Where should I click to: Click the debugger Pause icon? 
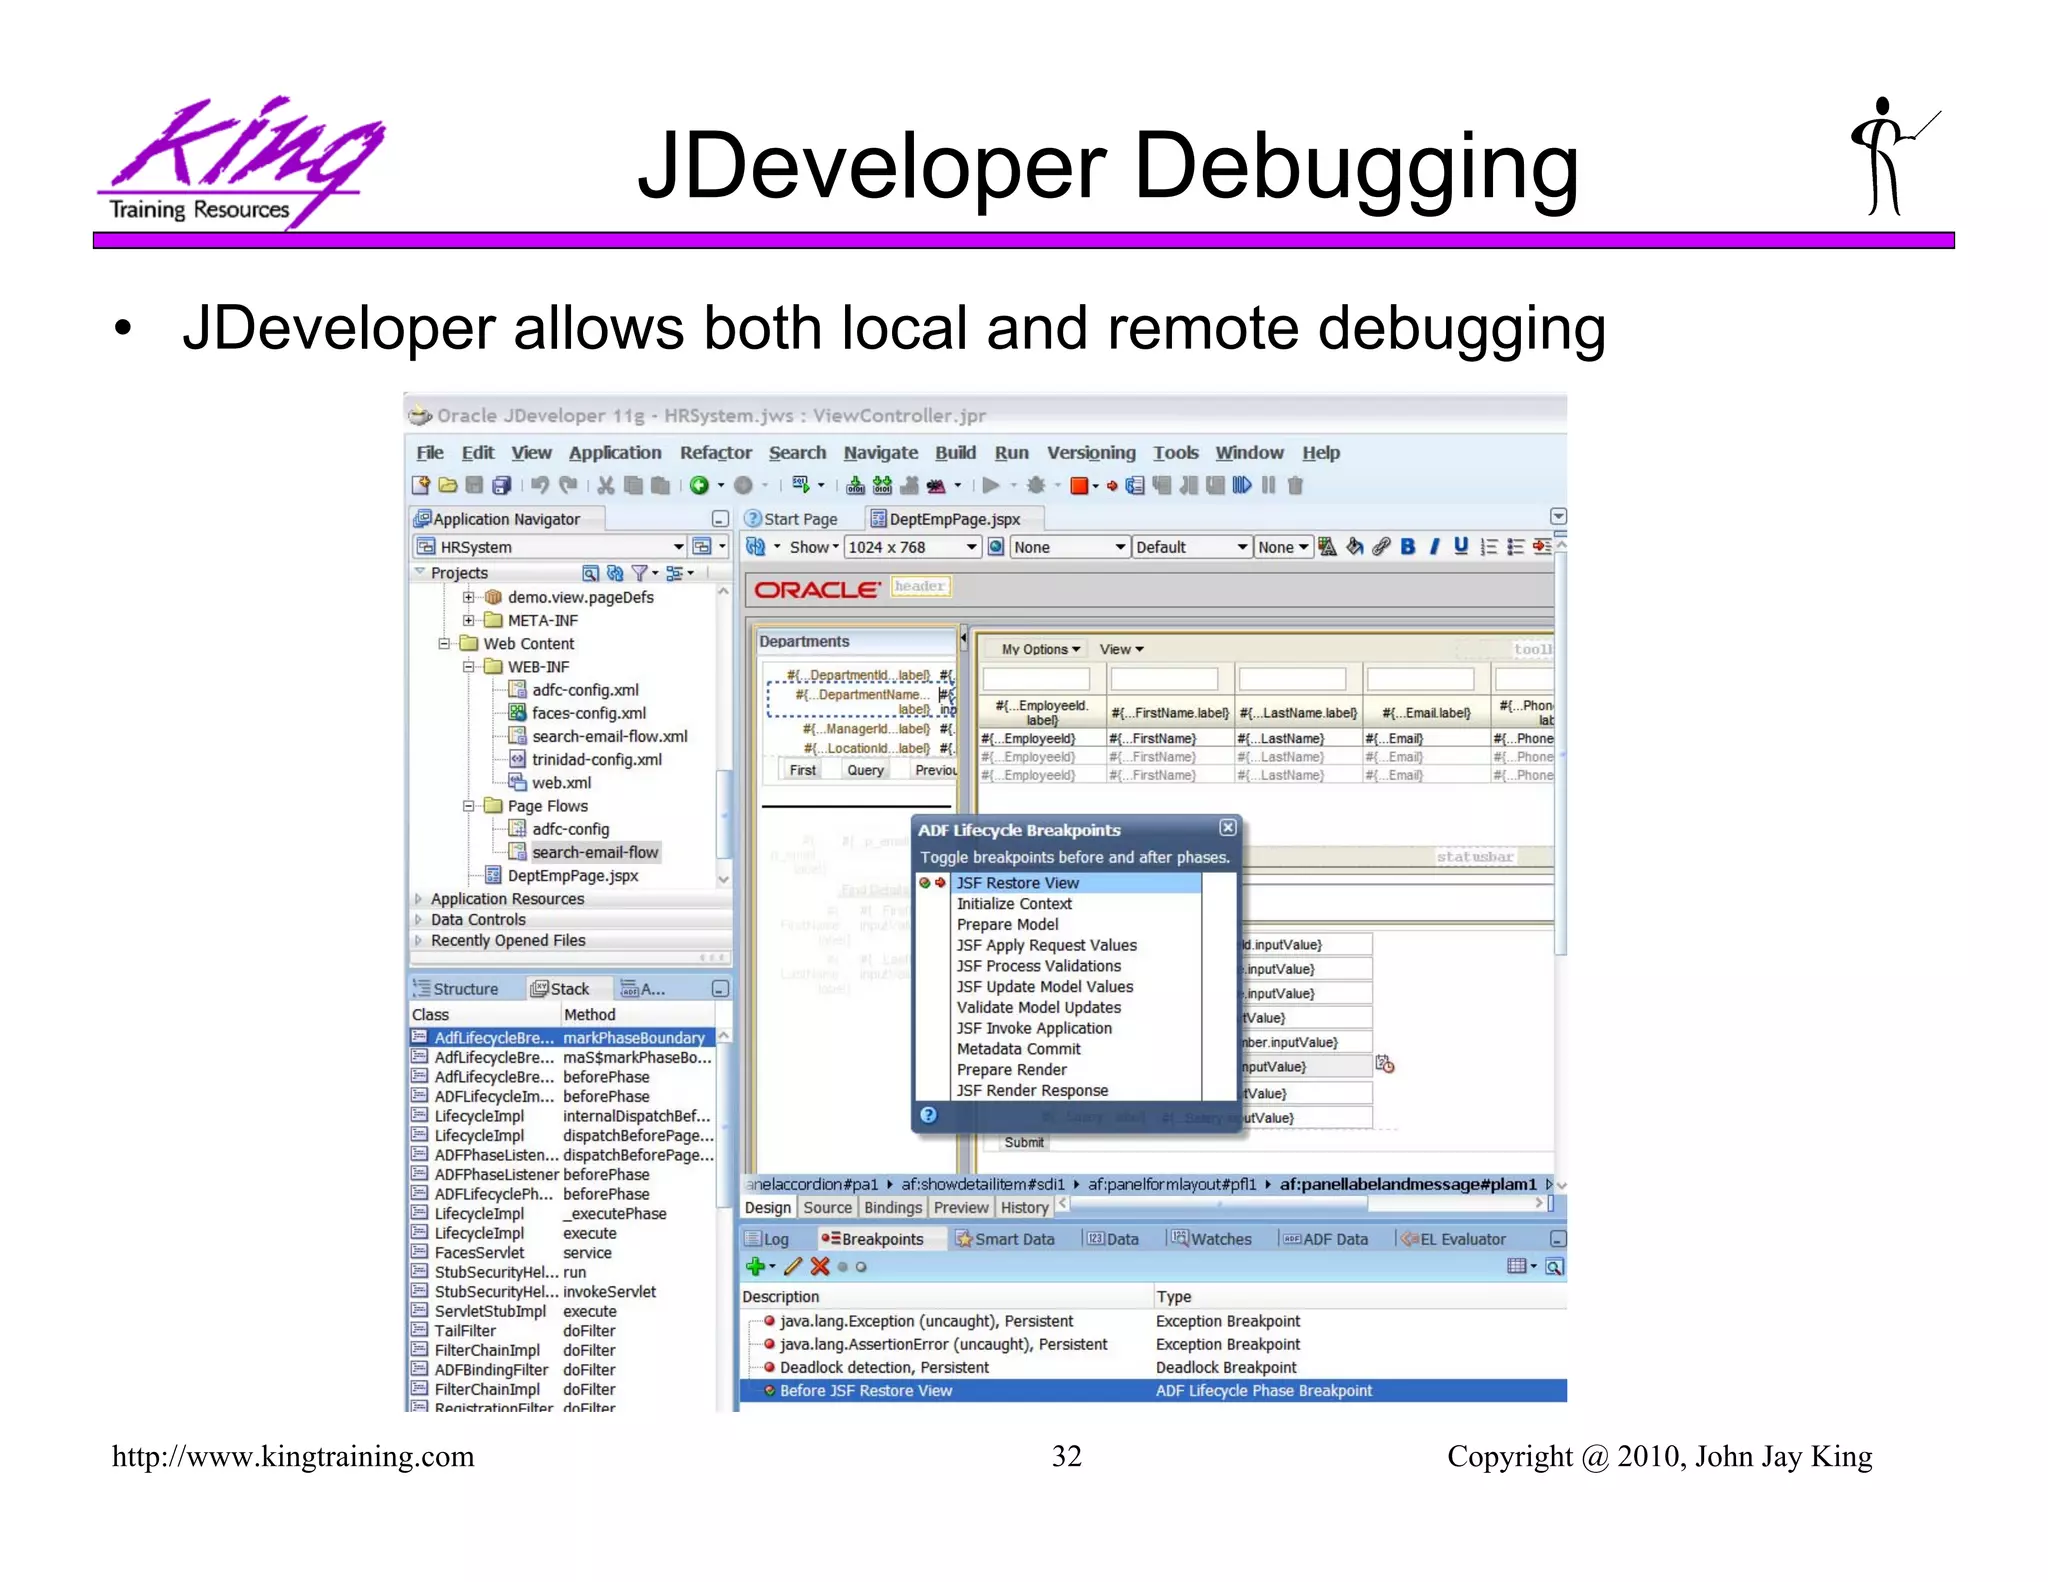click(x=1268, y=485)
